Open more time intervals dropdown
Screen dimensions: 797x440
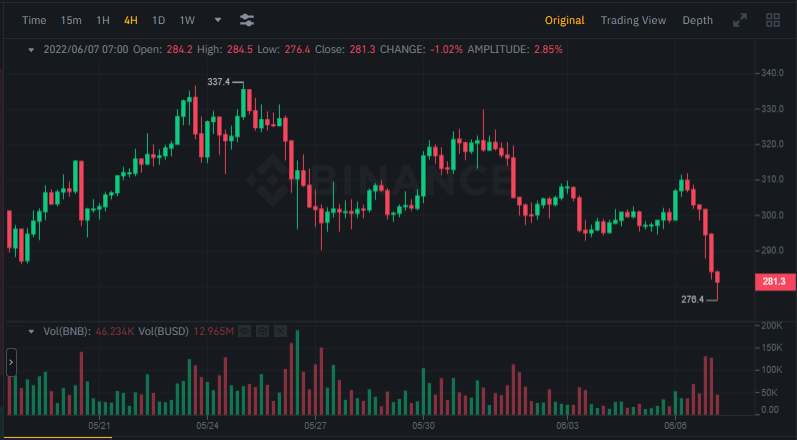(218, 19)
